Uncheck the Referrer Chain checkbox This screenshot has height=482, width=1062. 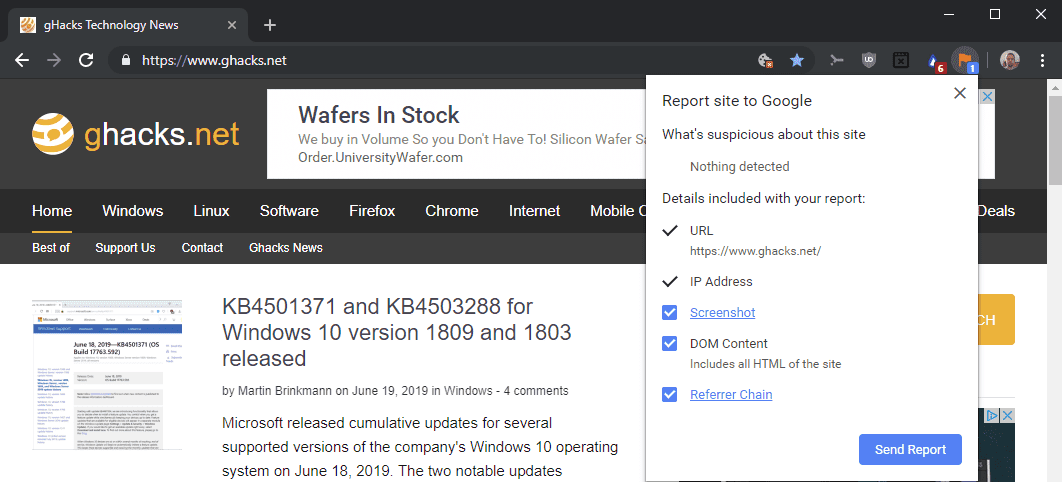pos(669,394)
